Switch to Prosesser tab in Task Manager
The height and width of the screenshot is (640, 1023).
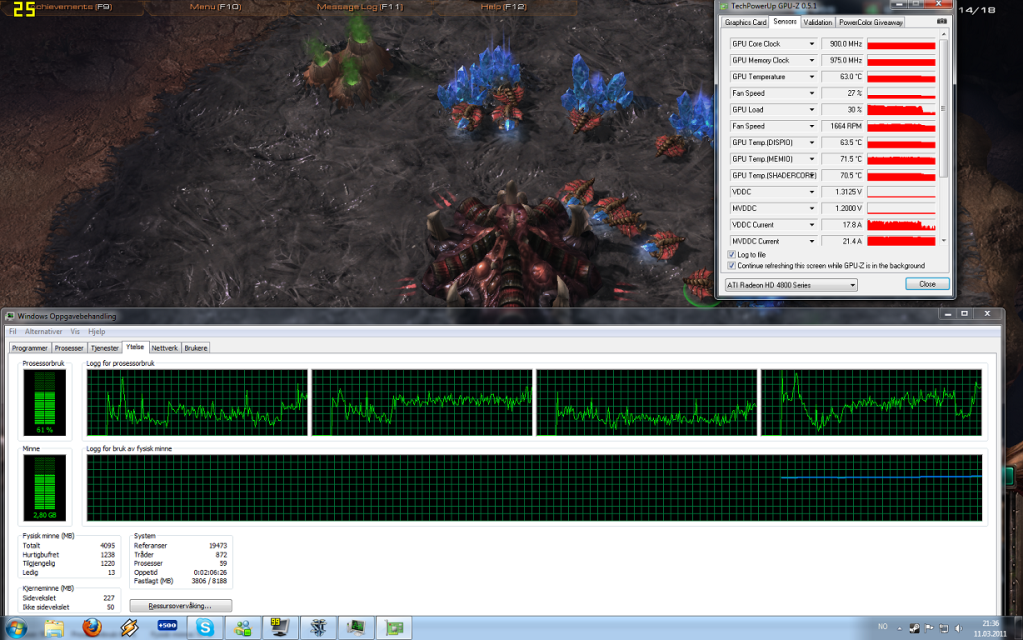(x=69, y=348)
